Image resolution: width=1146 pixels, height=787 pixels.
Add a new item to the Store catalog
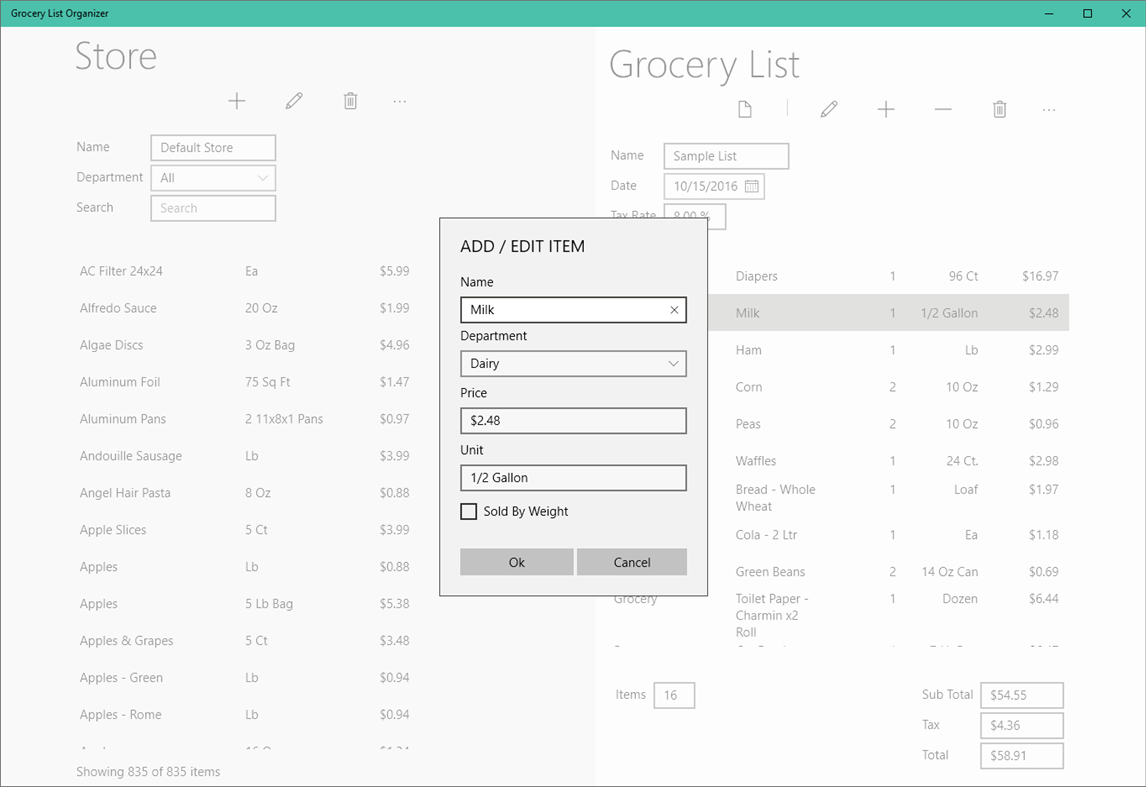[237, 101]
